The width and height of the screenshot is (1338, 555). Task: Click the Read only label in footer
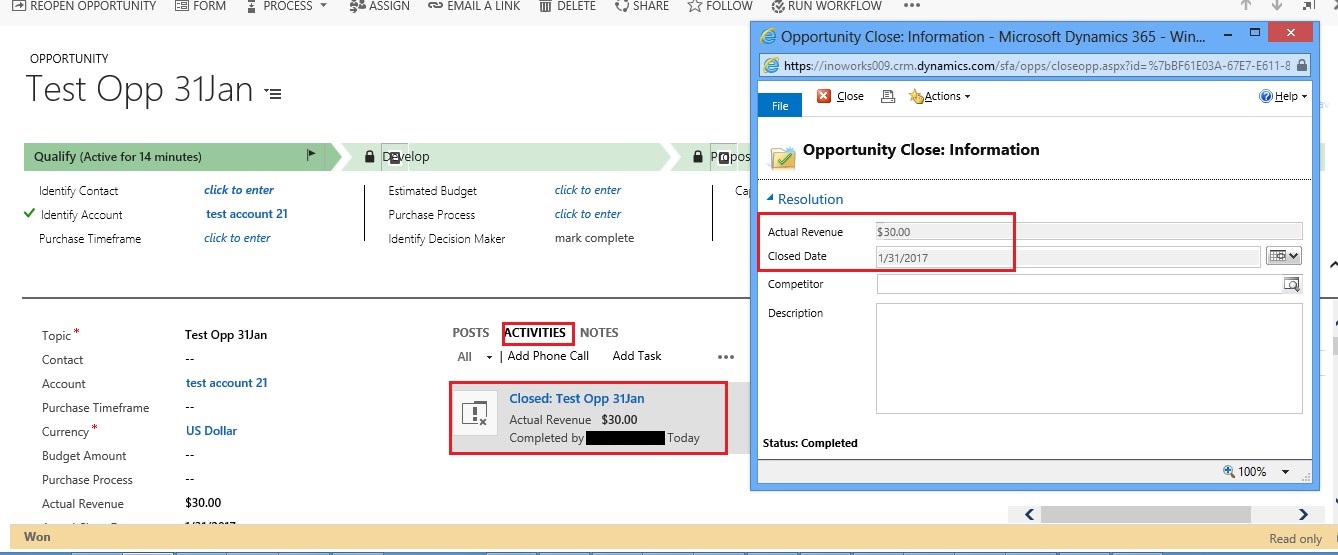point(1296,538)
